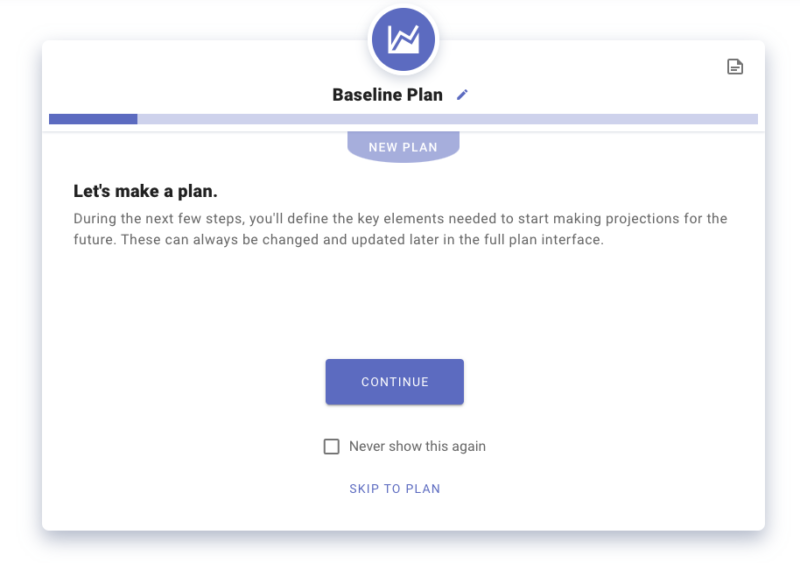This screenshot has height=563, width=800.
Task: Select the circular chart badge above title
Action: tap(403, 40)
